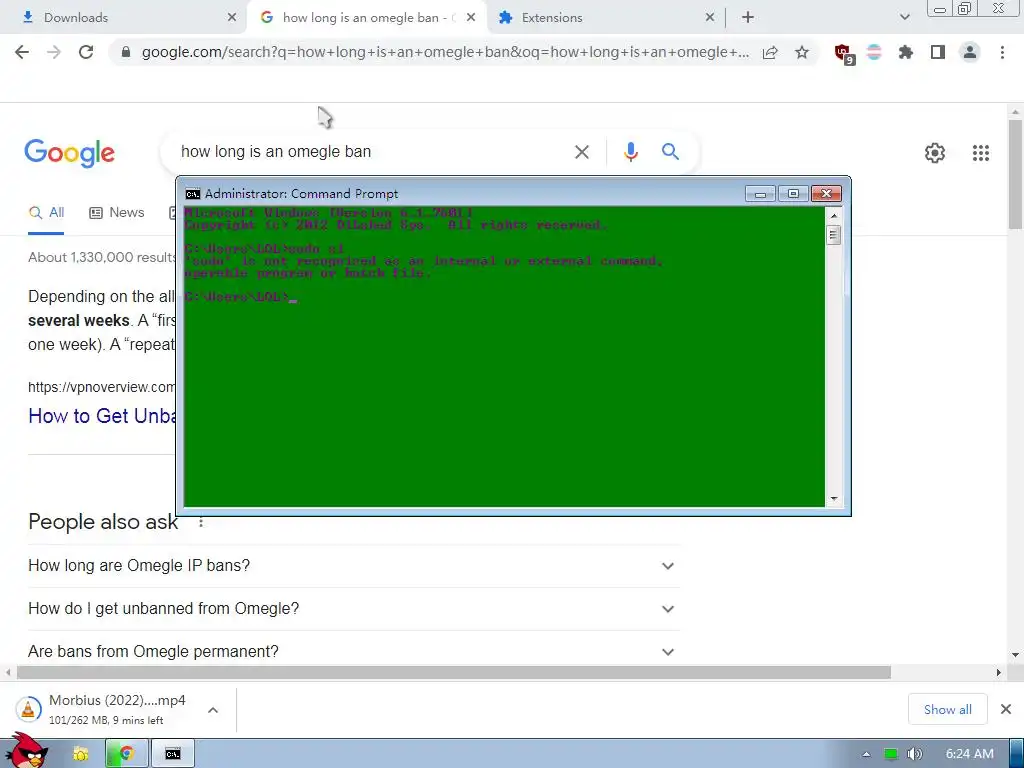The height and width of the screenshot is (768, 1024).
Task: Open a new browser tab
Action: [748, 18]
